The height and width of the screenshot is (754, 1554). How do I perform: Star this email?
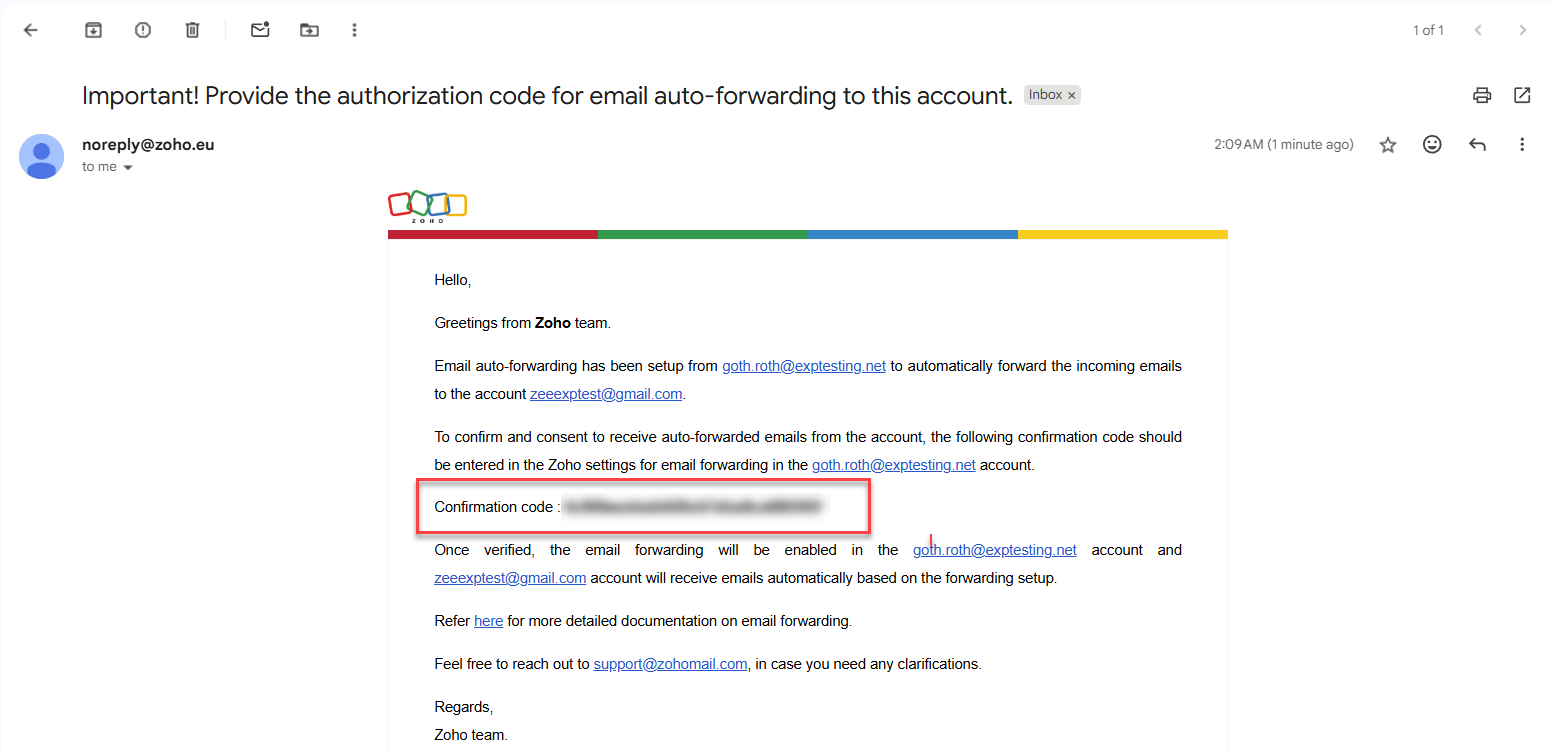click(x=1388, y=145)
